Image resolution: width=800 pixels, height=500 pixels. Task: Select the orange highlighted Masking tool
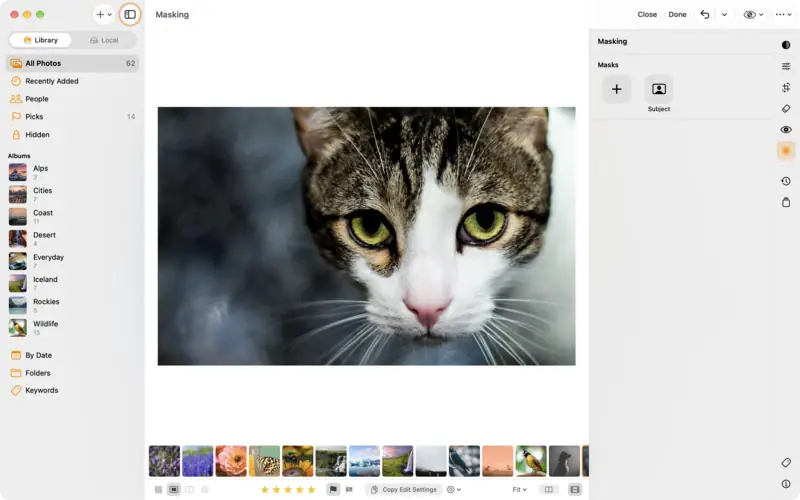[786, 151]
